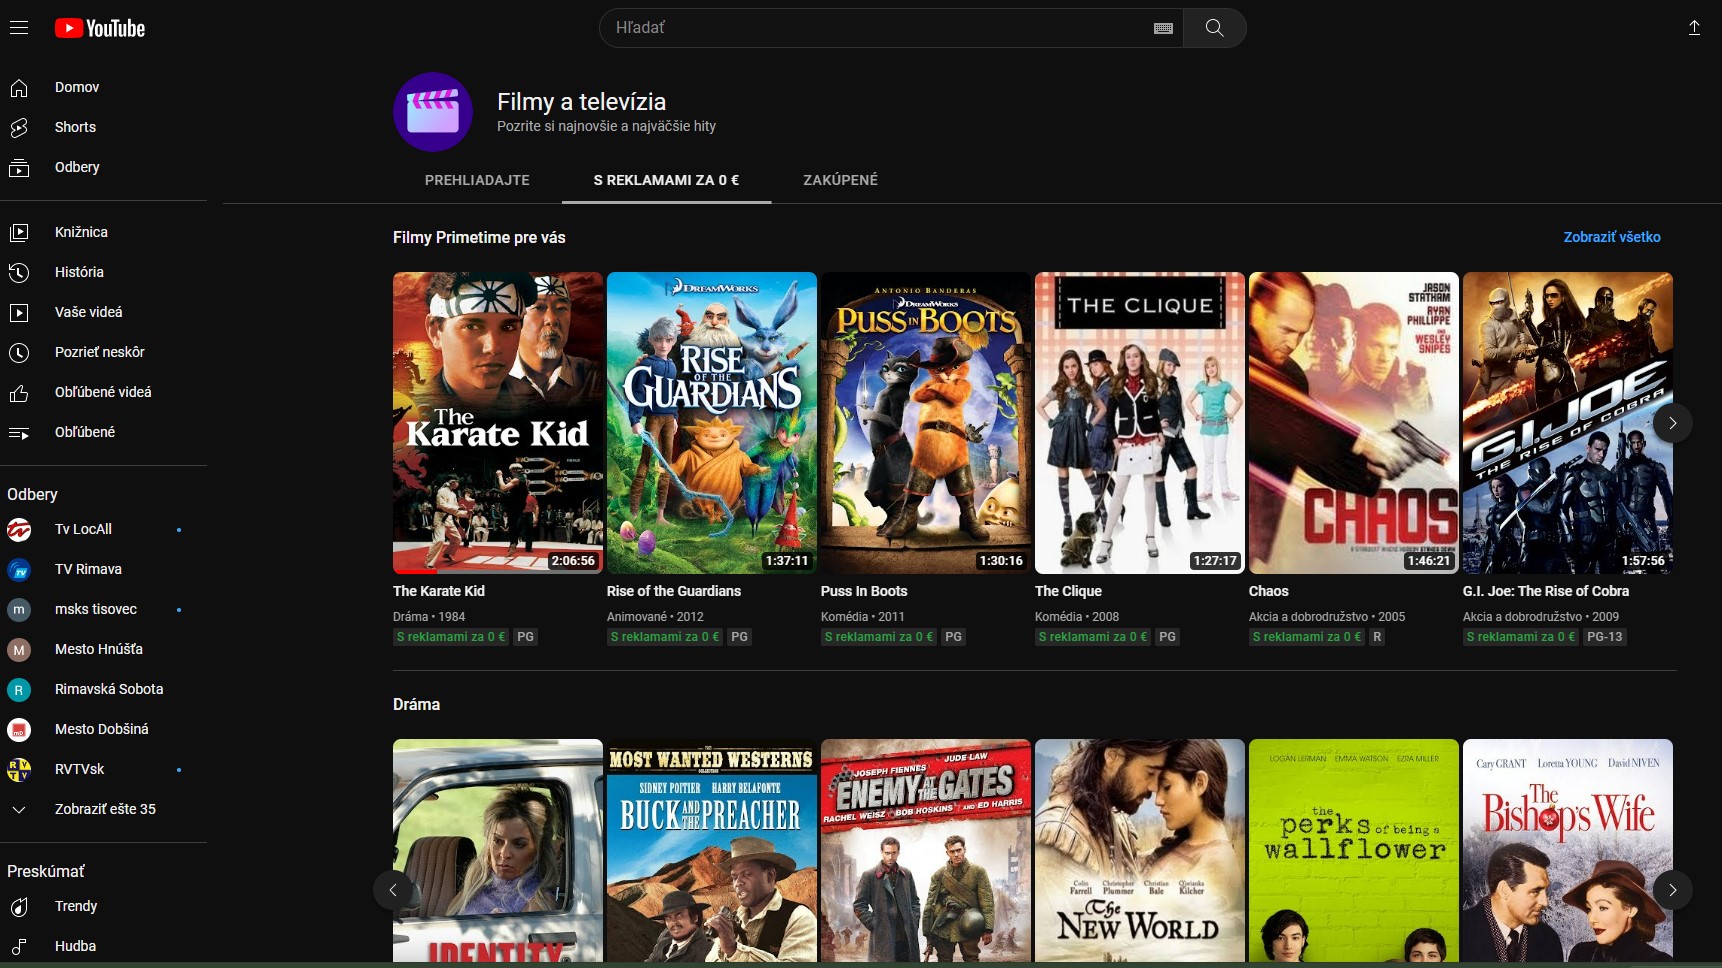
Task: Expand Zobraziť ešte 35 subscriptions
Action: click(x=105, y=809)
